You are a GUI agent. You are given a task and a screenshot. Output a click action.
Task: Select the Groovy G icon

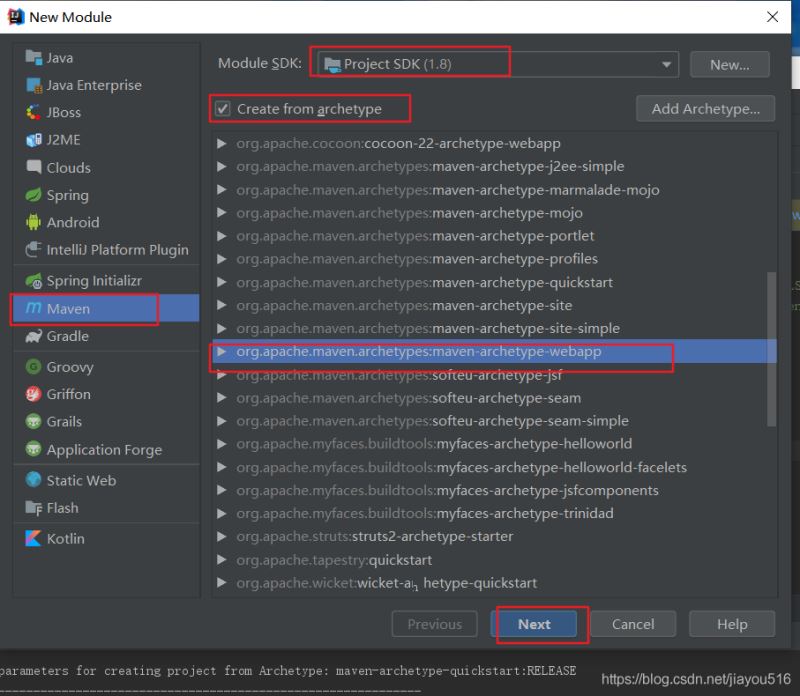tap(34, 366)
